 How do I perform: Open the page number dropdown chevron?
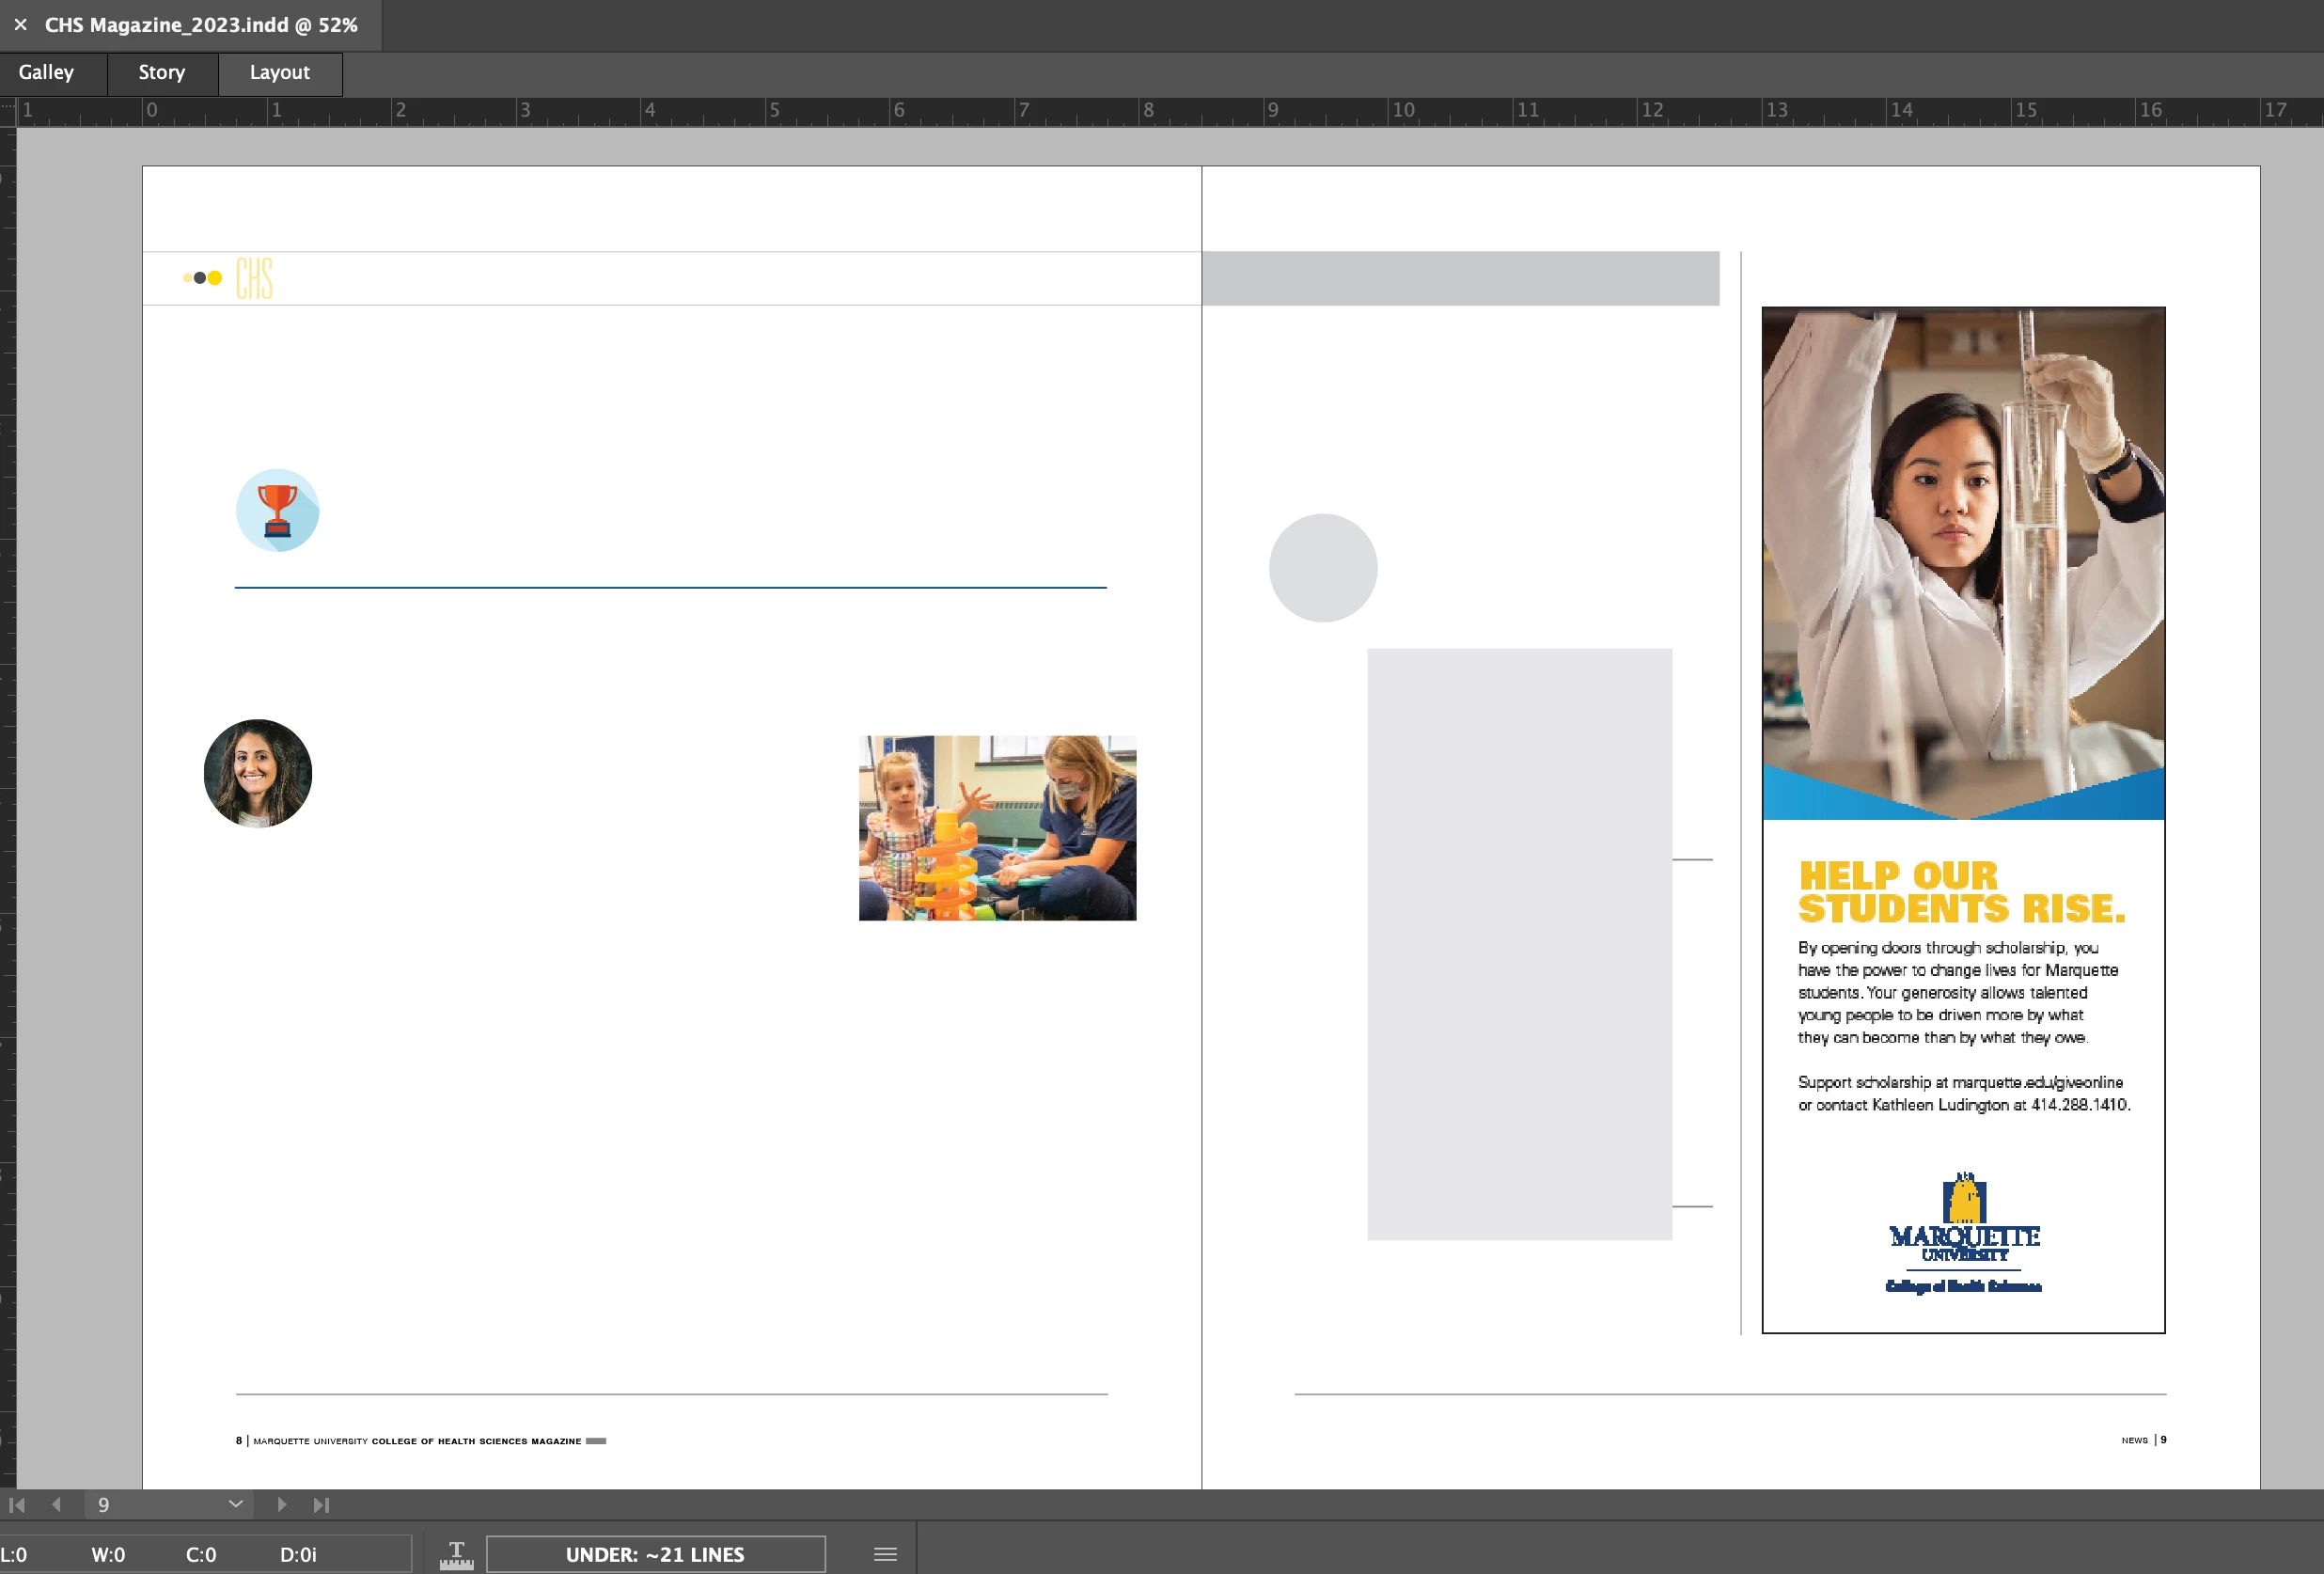236,1504
